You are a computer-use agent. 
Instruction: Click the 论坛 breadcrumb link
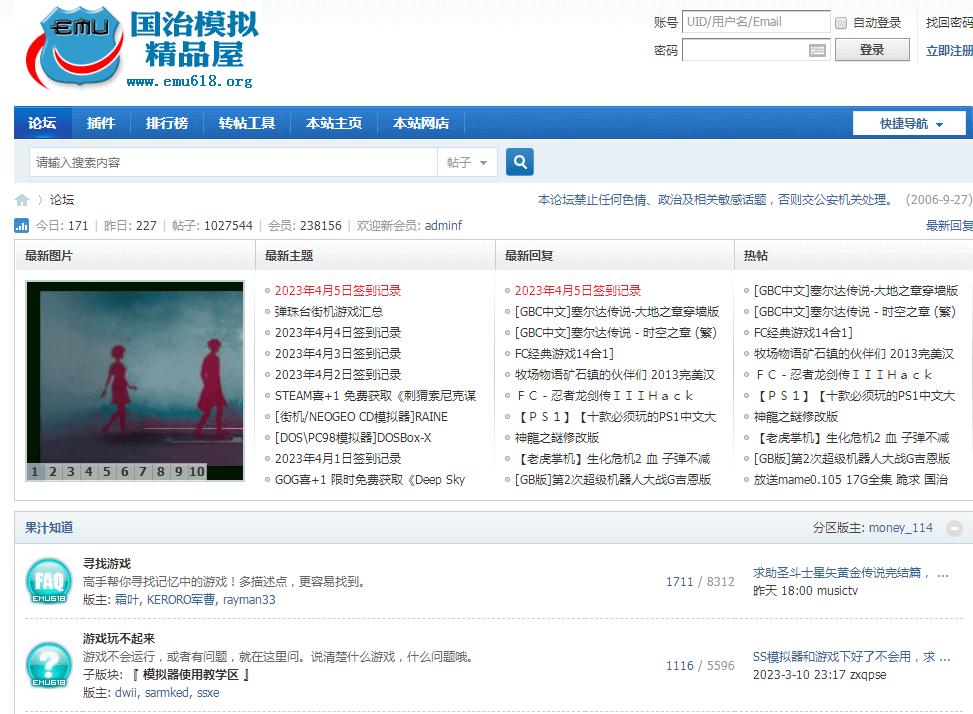pyautogui.click(x=62, y=200)
